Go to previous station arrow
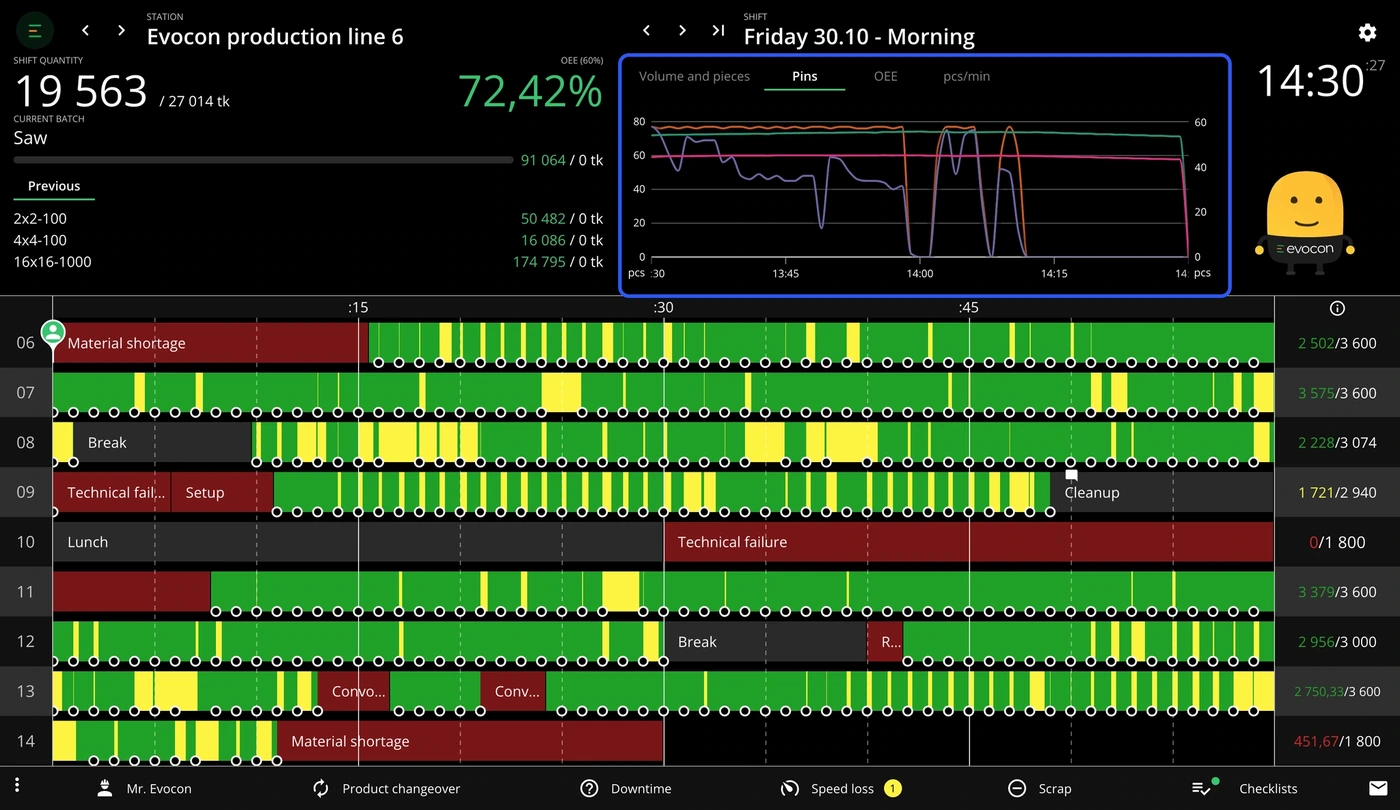The width and height of the screenshot is (1400, 810). pyautogui.click(x=86, y=30)
